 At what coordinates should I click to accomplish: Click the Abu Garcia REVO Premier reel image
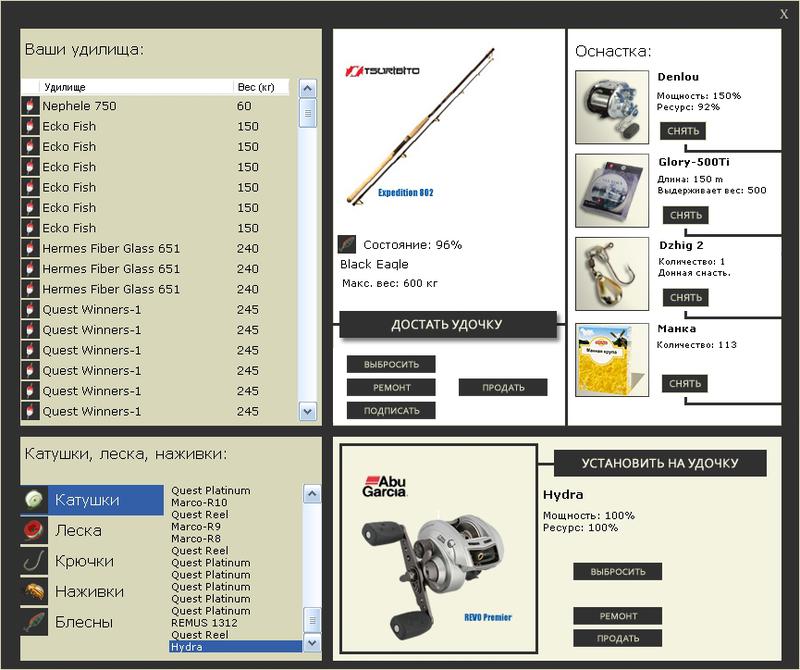tap(439, 549)
